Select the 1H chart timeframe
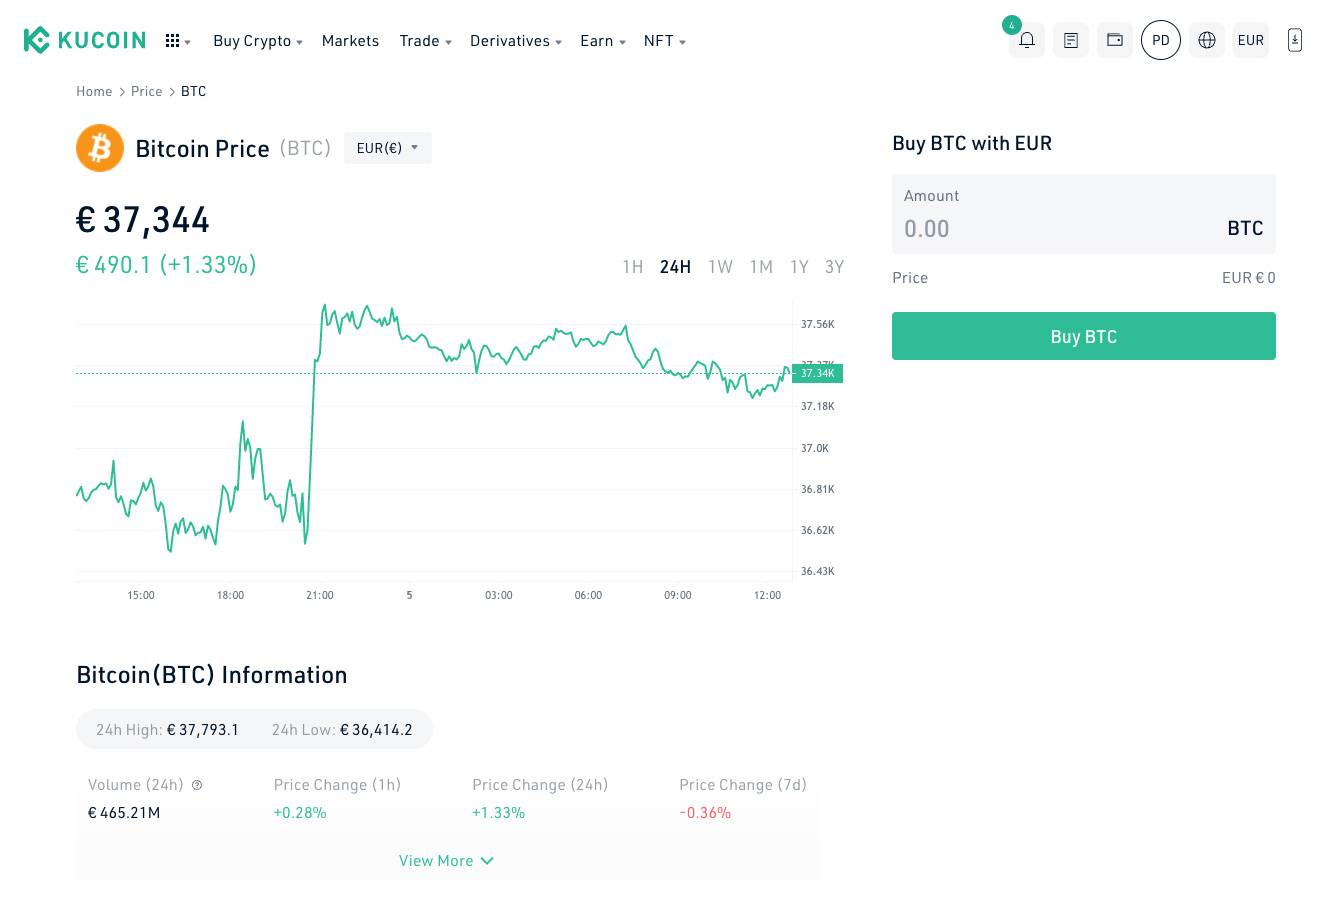Image resolution: width=1337 pixels, height=900 pixels. click(632, 266)
